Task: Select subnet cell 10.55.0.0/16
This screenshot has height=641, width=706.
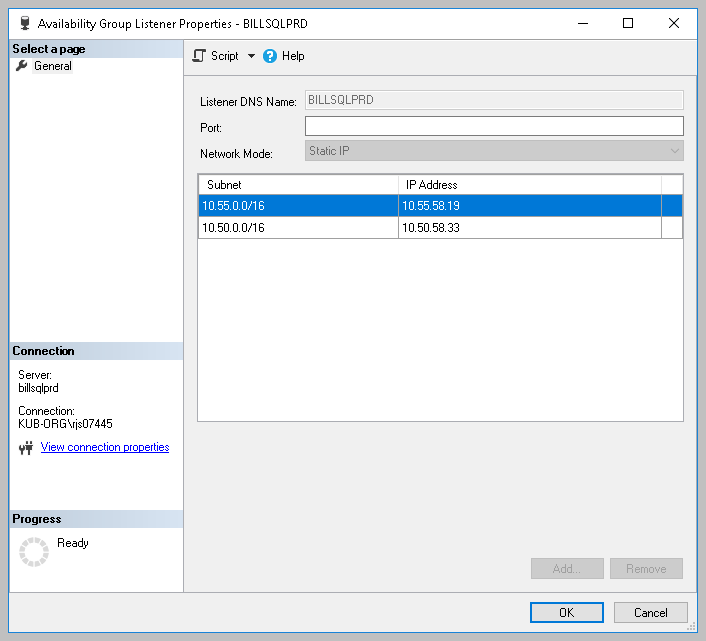Action: point(298,206)
